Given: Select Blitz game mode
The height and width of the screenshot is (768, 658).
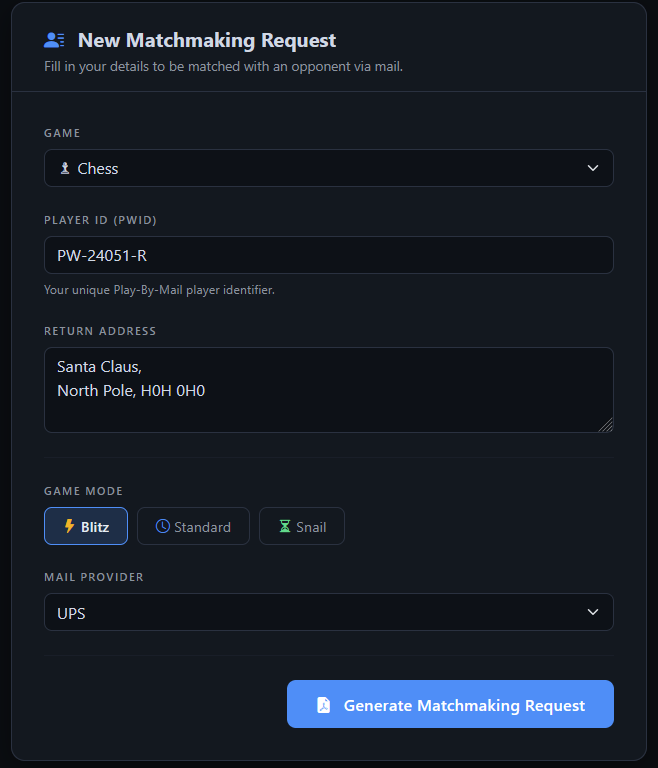Looking at the screenshot, I should (x=86, y=527).
